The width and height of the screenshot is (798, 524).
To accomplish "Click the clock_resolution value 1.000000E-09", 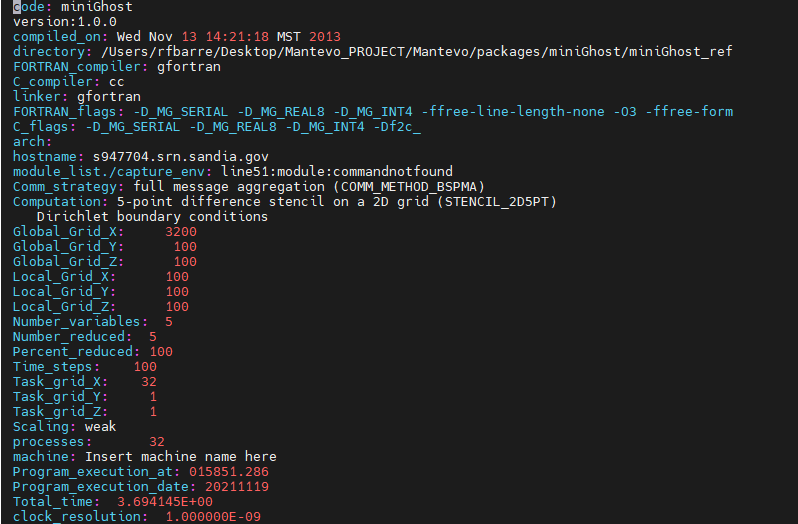I will (213, 516).
